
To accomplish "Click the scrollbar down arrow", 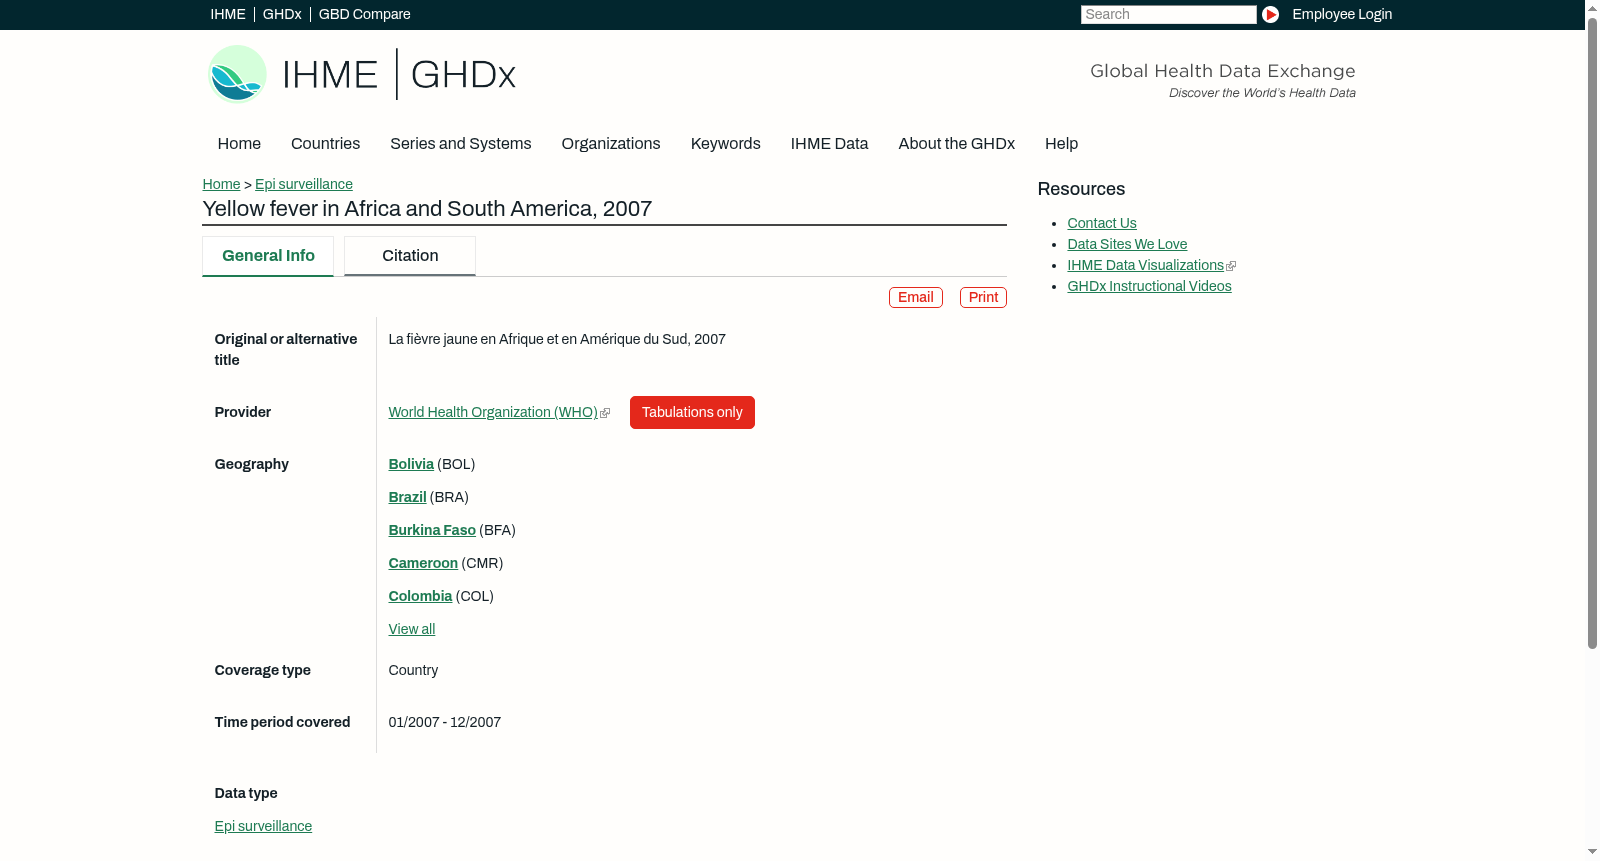I will tap(1592, 852).
